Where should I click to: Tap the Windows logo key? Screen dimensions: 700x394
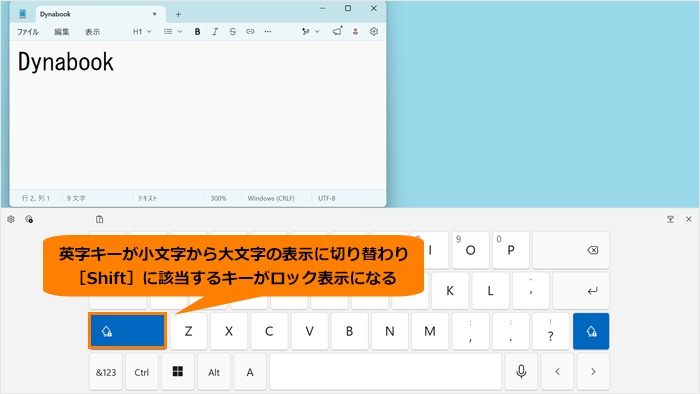(x=178, y=372)
